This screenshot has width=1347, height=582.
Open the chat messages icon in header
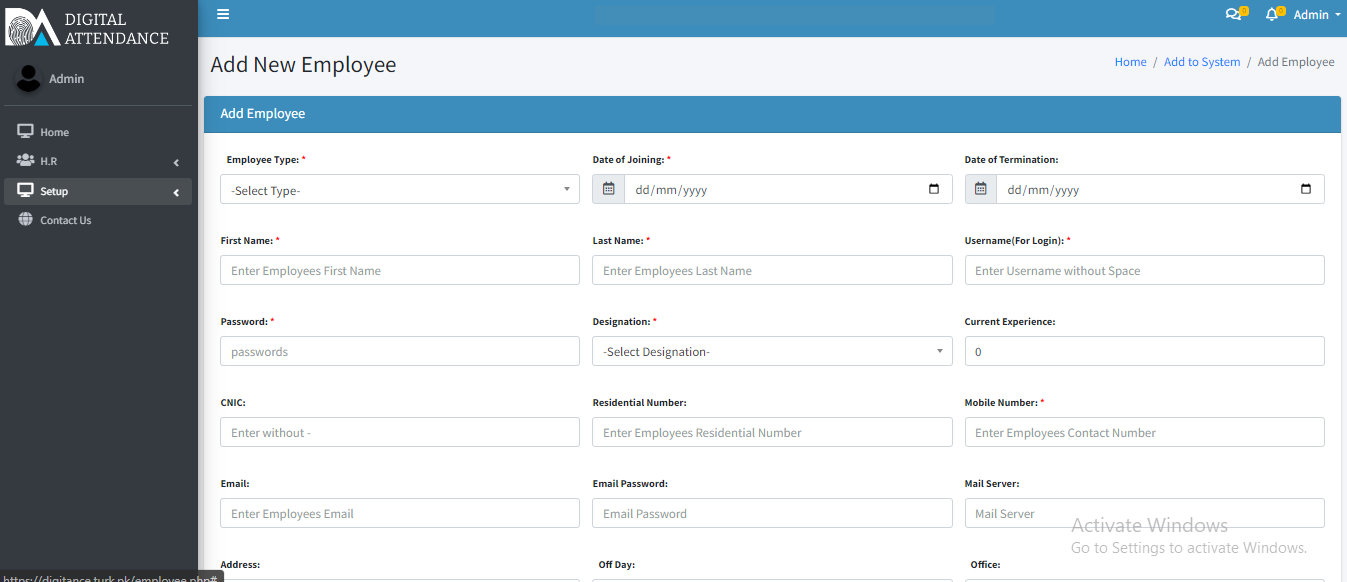click(1233, 15)
